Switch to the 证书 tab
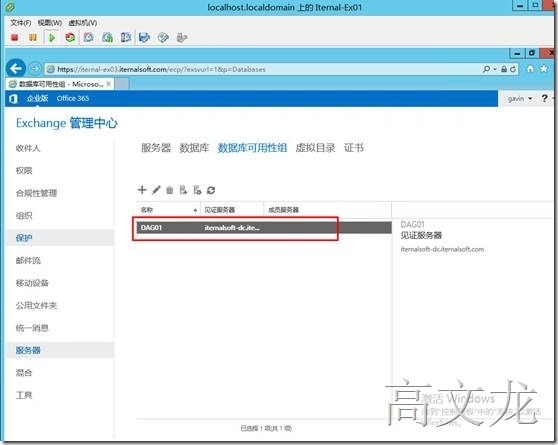The image size is (558, 445). tap(354, 147)
